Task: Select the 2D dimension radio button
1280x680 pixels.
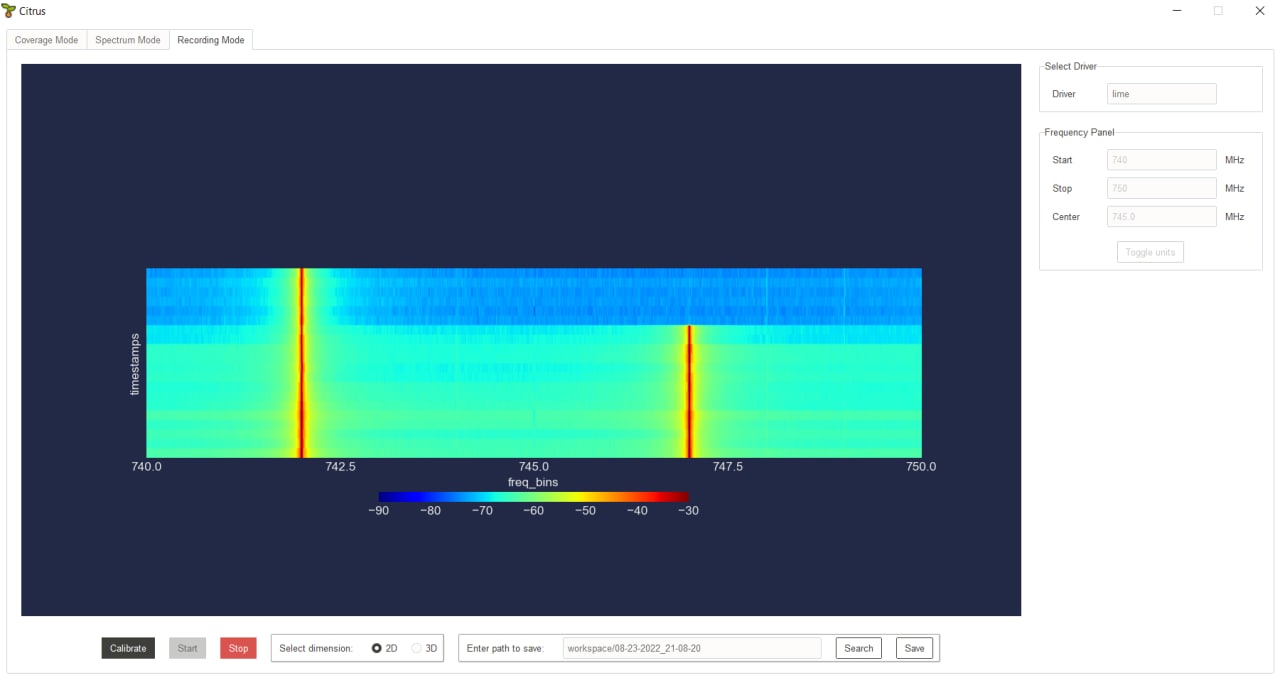Action: pyautogui.click(x=377, y=648)
